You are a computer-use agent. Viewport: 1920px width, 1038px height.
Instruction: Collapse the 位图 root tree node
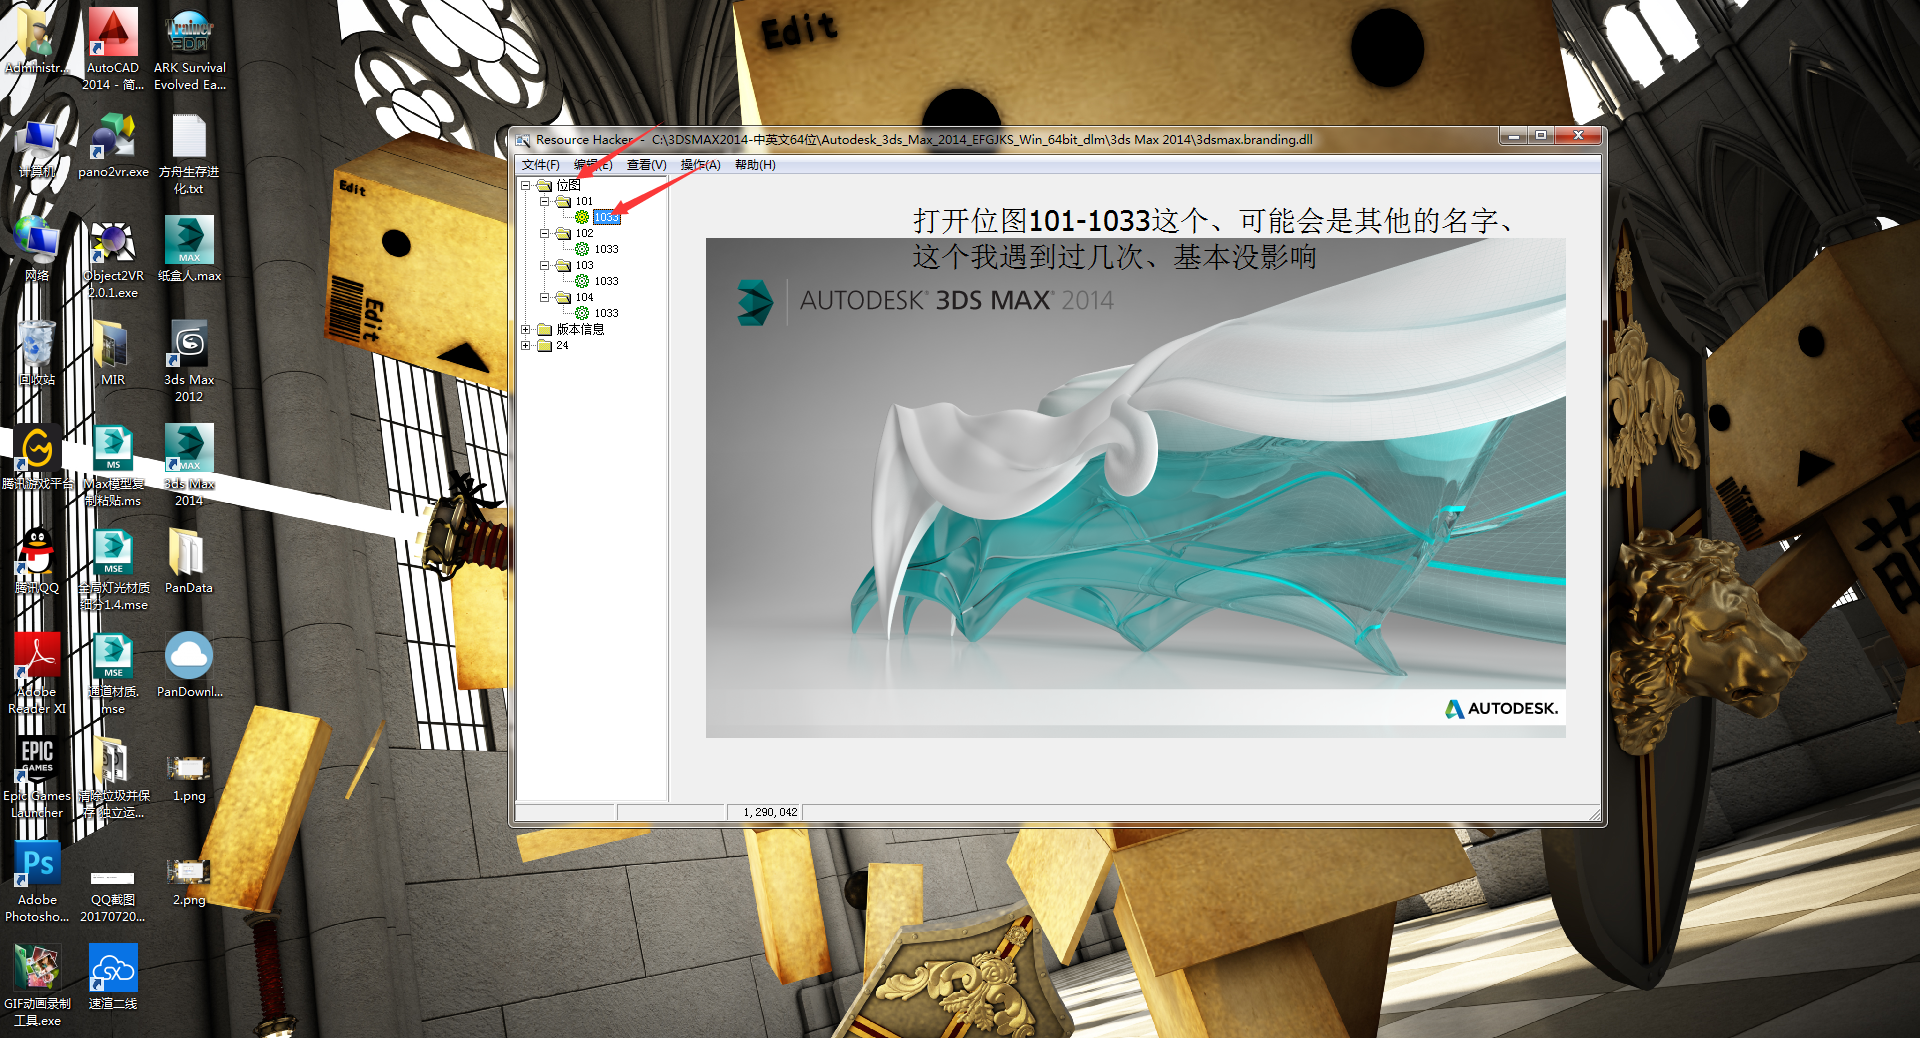[525, 185]
